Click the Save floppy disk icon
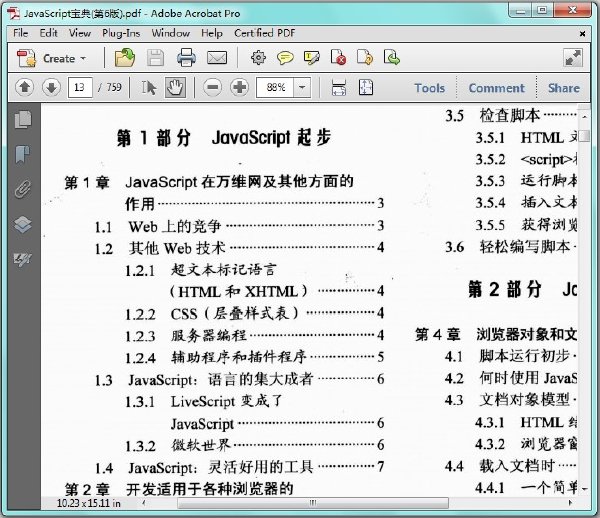The width and height of the screenshot is (600, 518). tap(155, 58)
